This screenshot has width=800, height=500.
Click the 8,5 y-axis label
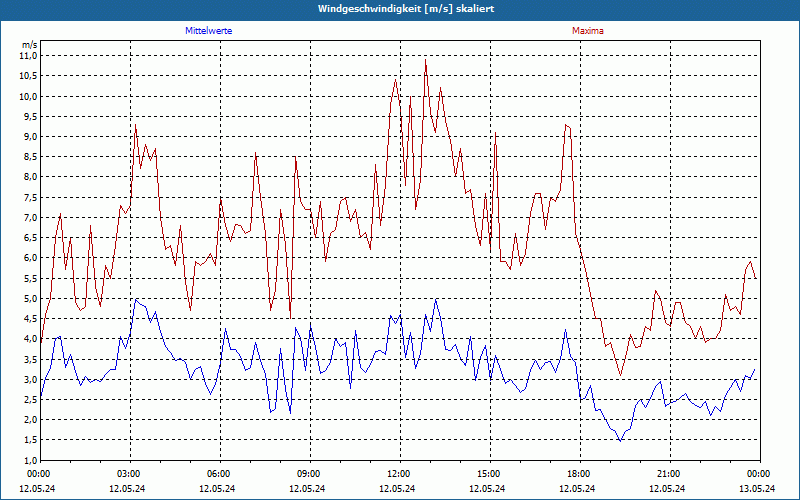point(31,157)
